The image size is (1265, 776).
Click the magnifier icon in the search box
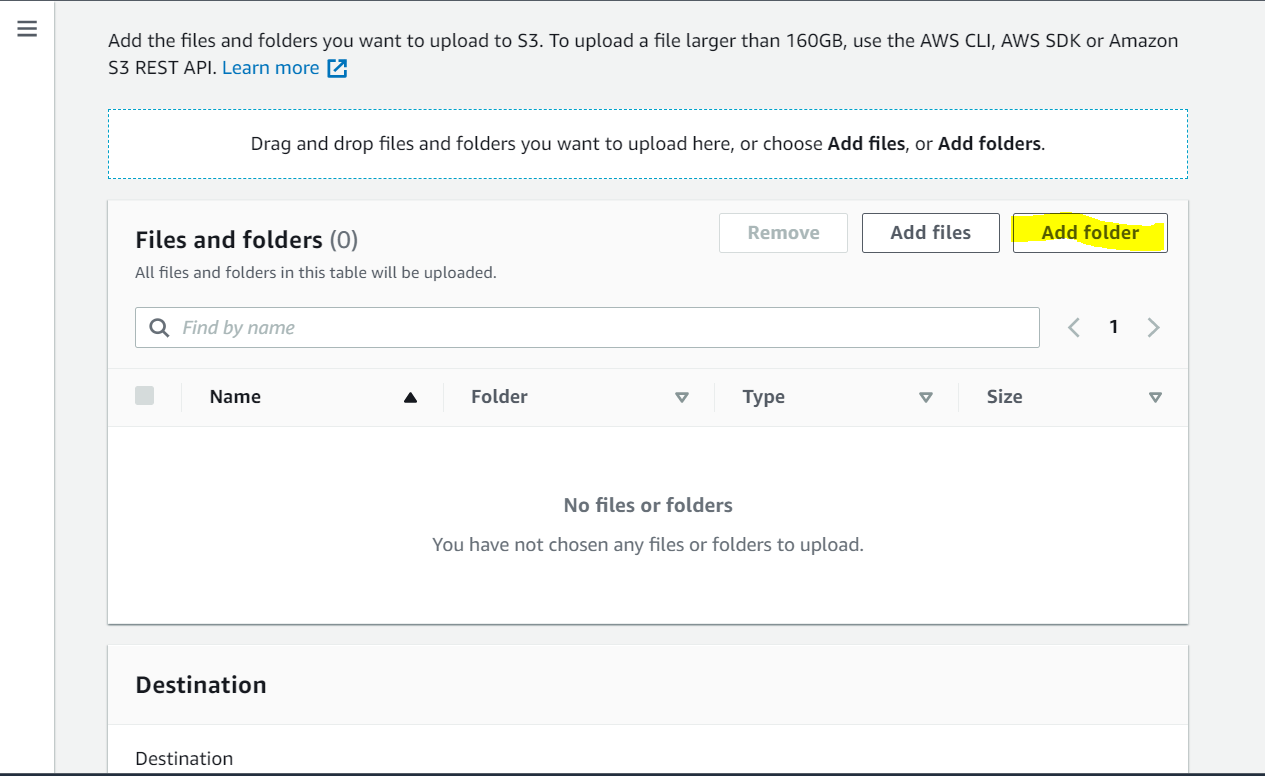159,328
